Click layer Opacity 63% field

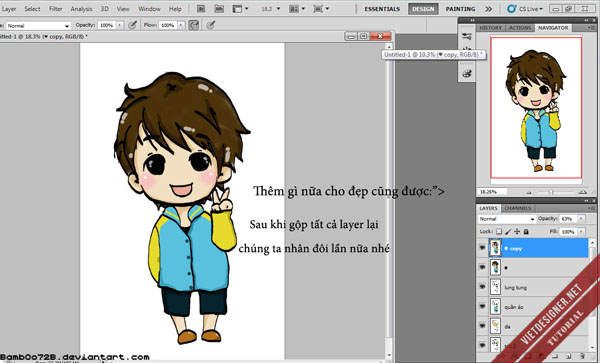tap(568, 219)
